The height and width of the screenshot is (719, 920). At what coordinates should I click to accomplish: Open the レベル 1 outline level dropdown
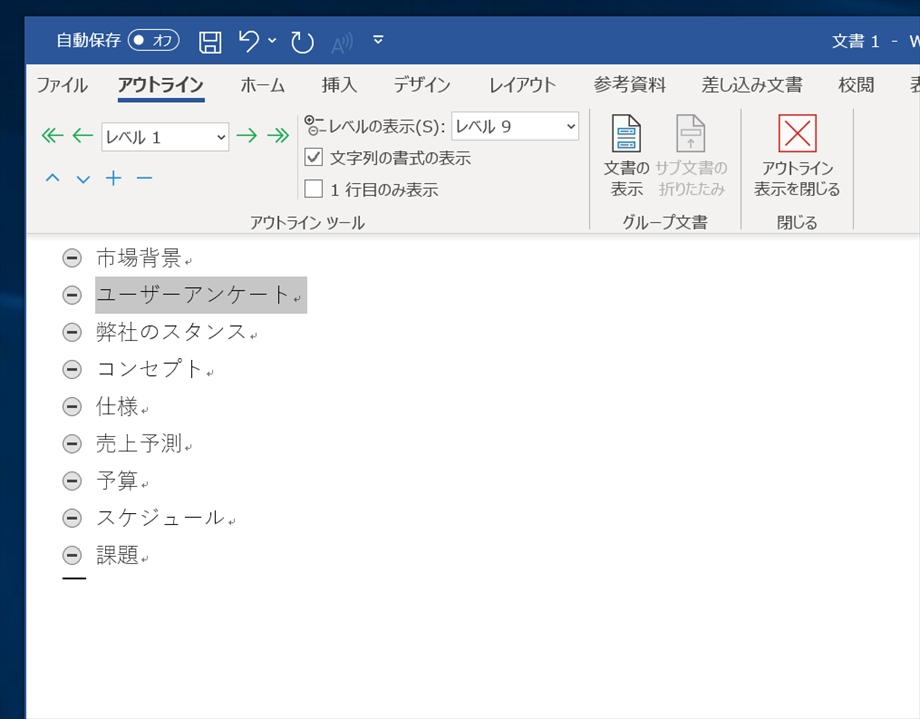click(165, 137)
